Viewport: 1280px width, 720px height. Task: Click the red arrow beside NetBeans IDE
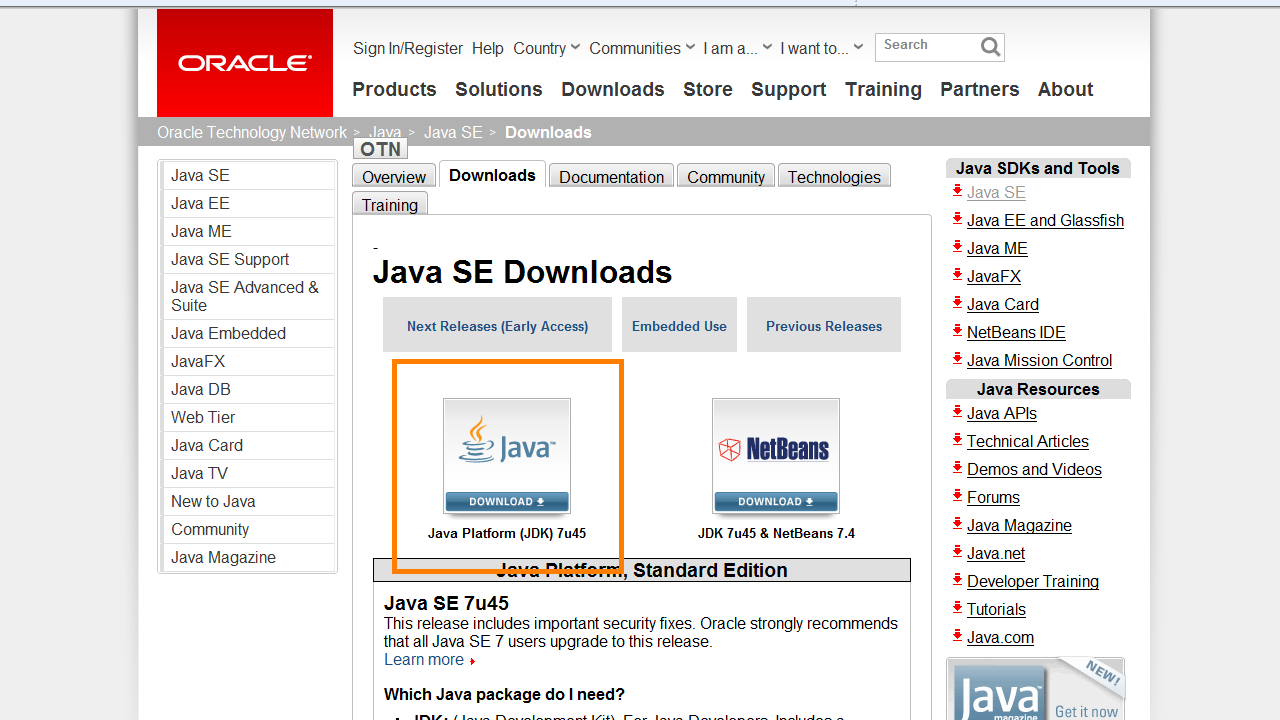(958, 331)
